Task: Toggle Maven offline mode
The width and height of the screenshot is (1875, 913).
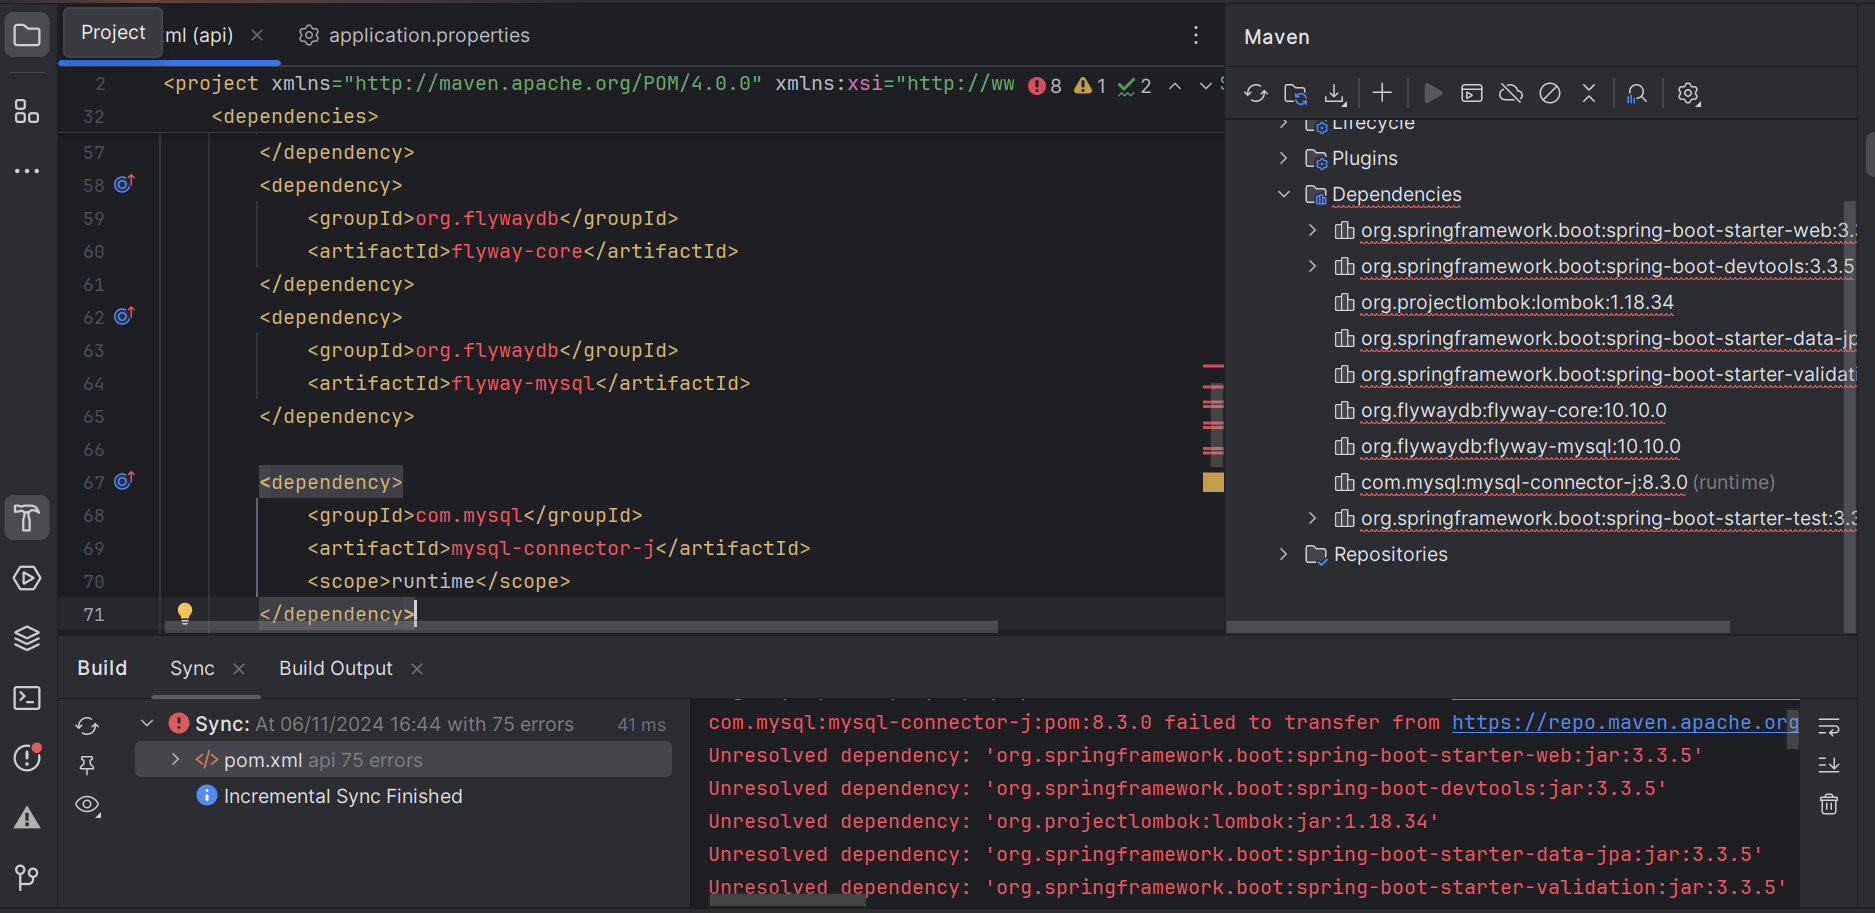Action: (1511, 93)
